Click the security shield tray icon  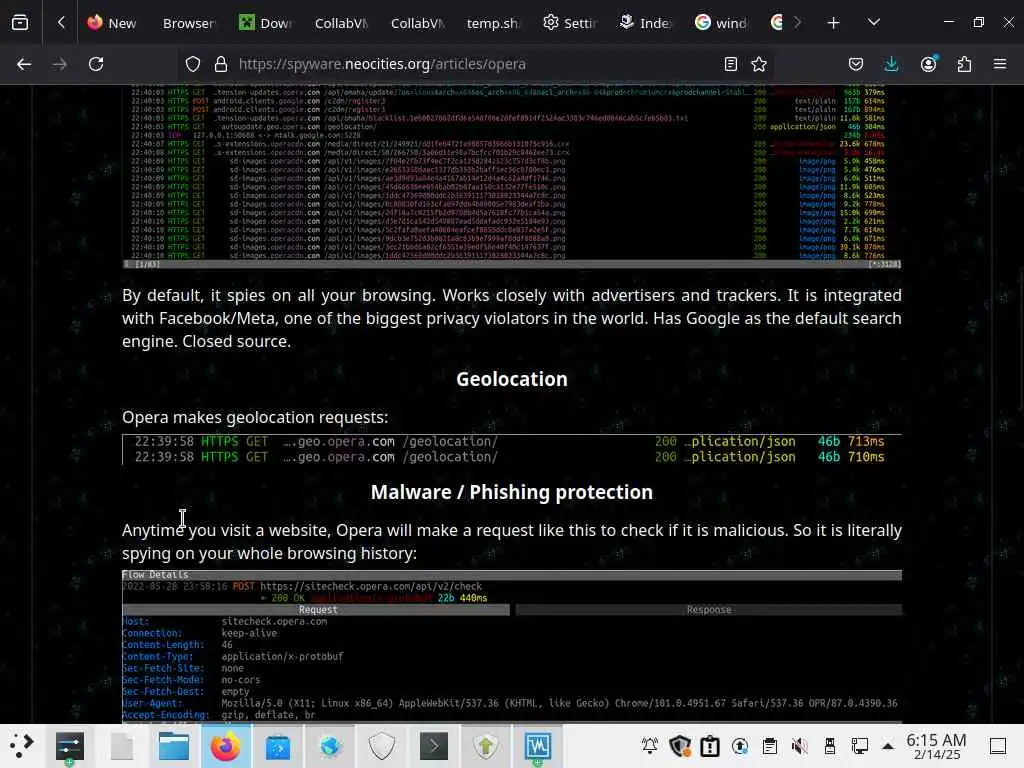[x=680, y=746]
